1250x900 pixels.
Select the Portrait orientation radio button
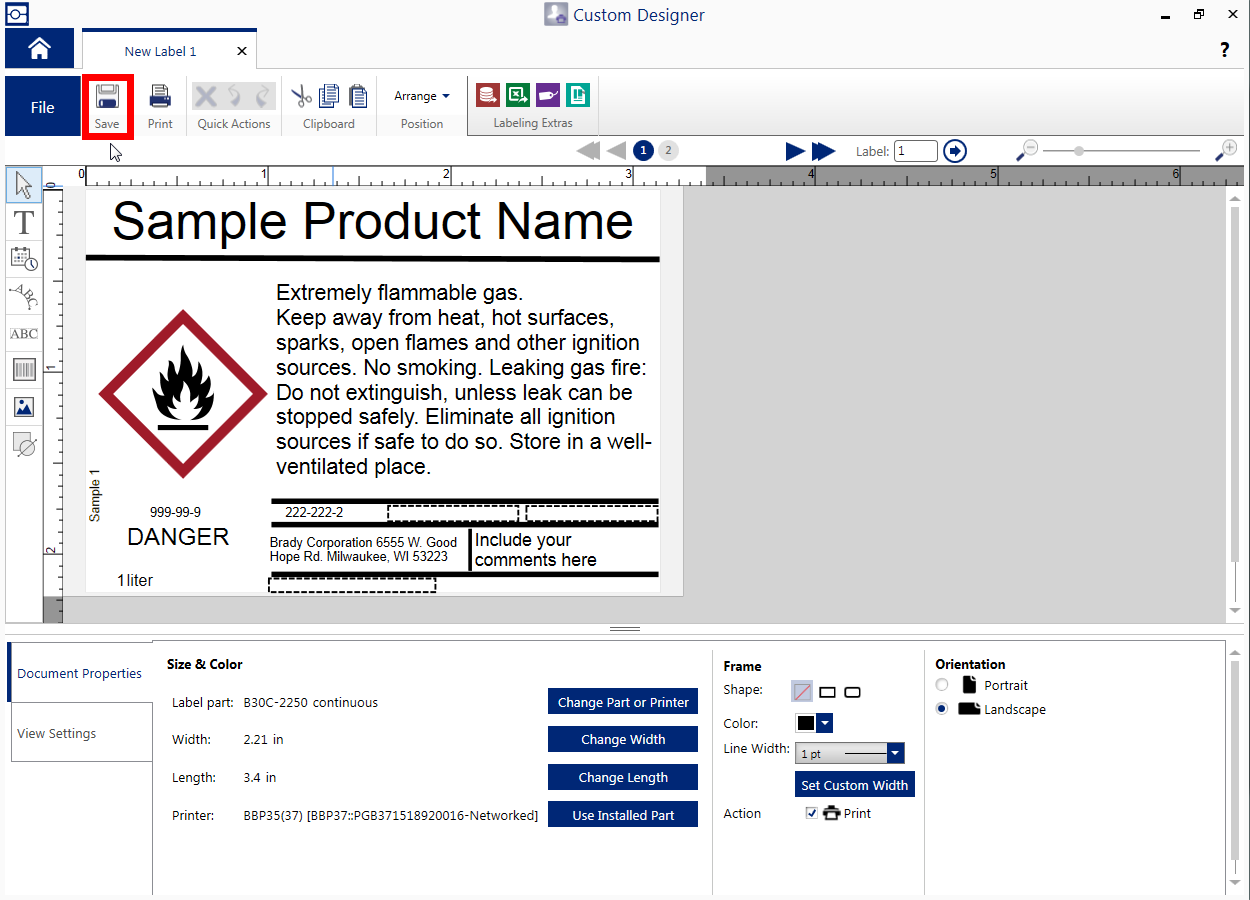[x=942, y=685]
